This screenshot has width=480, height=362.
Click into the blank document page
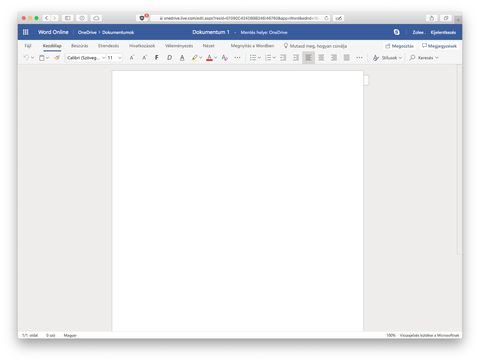[x=237, y=200]
